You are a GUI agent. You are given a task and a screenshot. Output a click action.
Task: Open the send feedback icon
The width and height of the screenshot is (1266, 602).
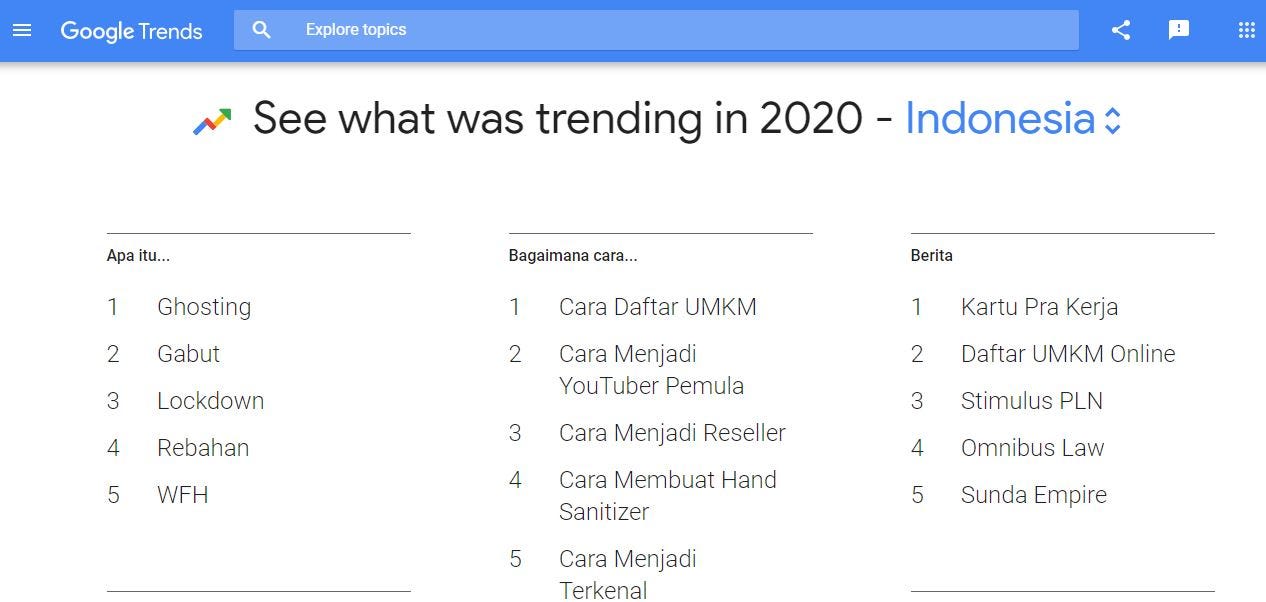[x=1179, y=30]
